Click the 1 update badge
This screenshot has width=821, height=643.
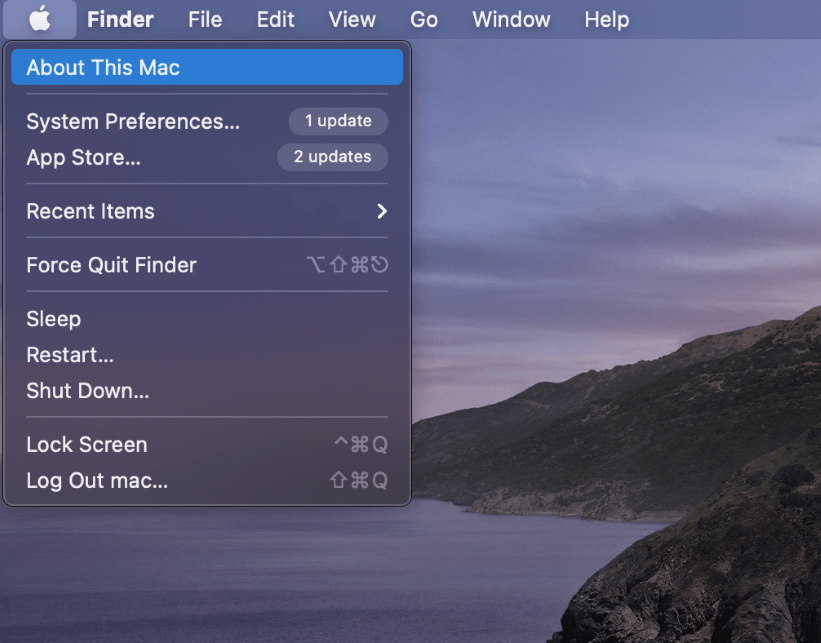coord(338,121)
